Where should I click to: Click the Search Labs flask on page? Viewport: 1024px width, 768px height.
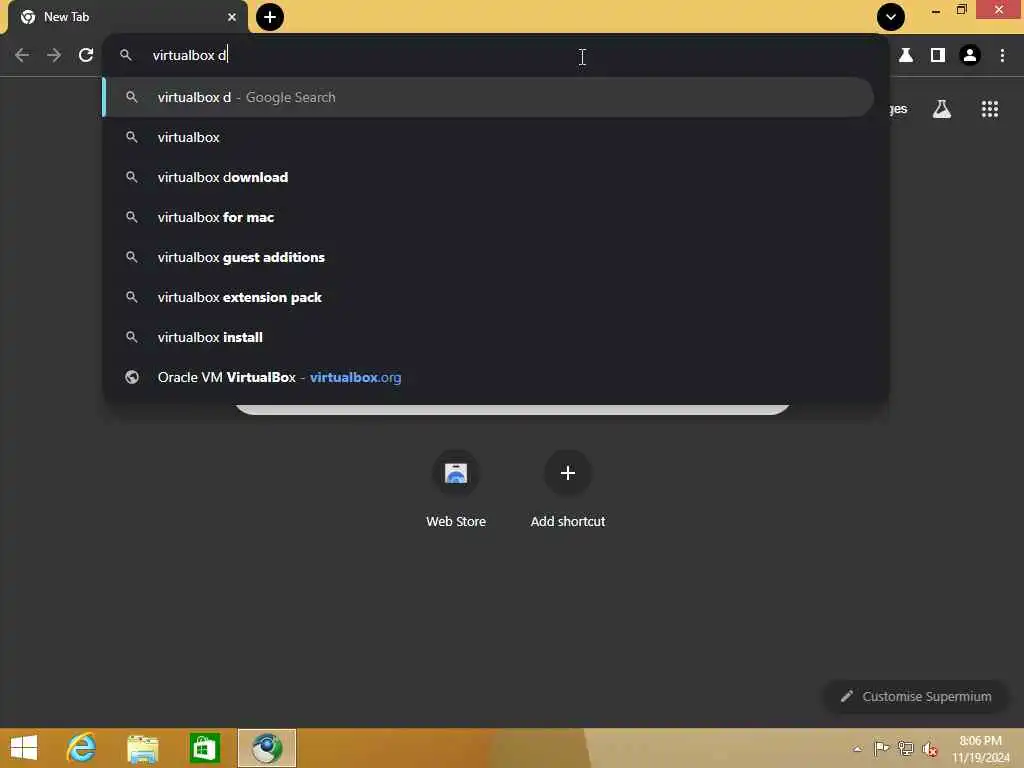pyautogui.click(x=942, y=109)
